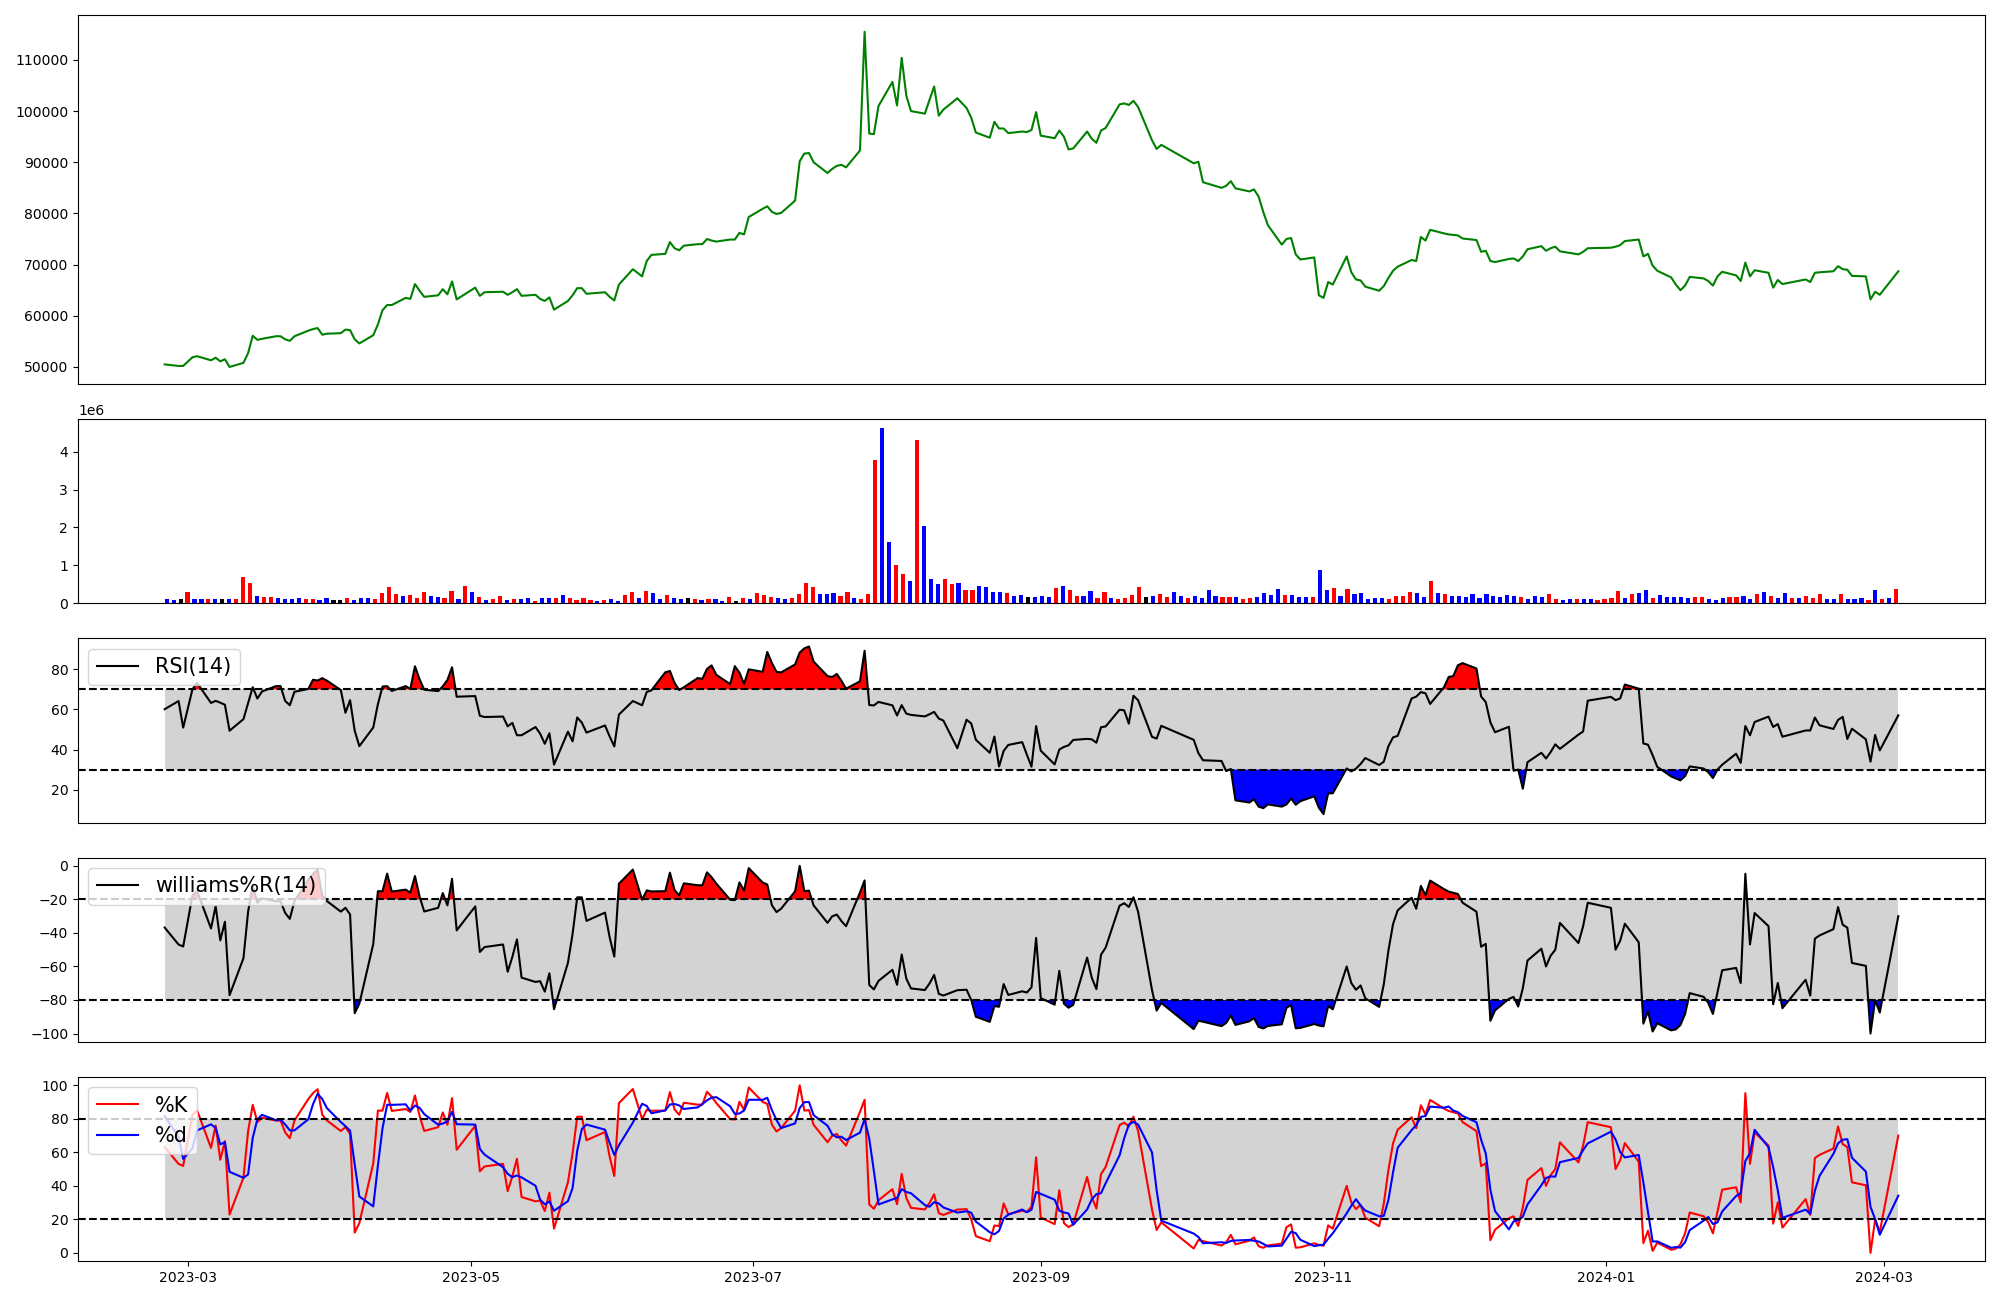This screenshot has height=1300, width=2000.
Task: Click the tallest blue volume bar
Action: pos(881,515)
